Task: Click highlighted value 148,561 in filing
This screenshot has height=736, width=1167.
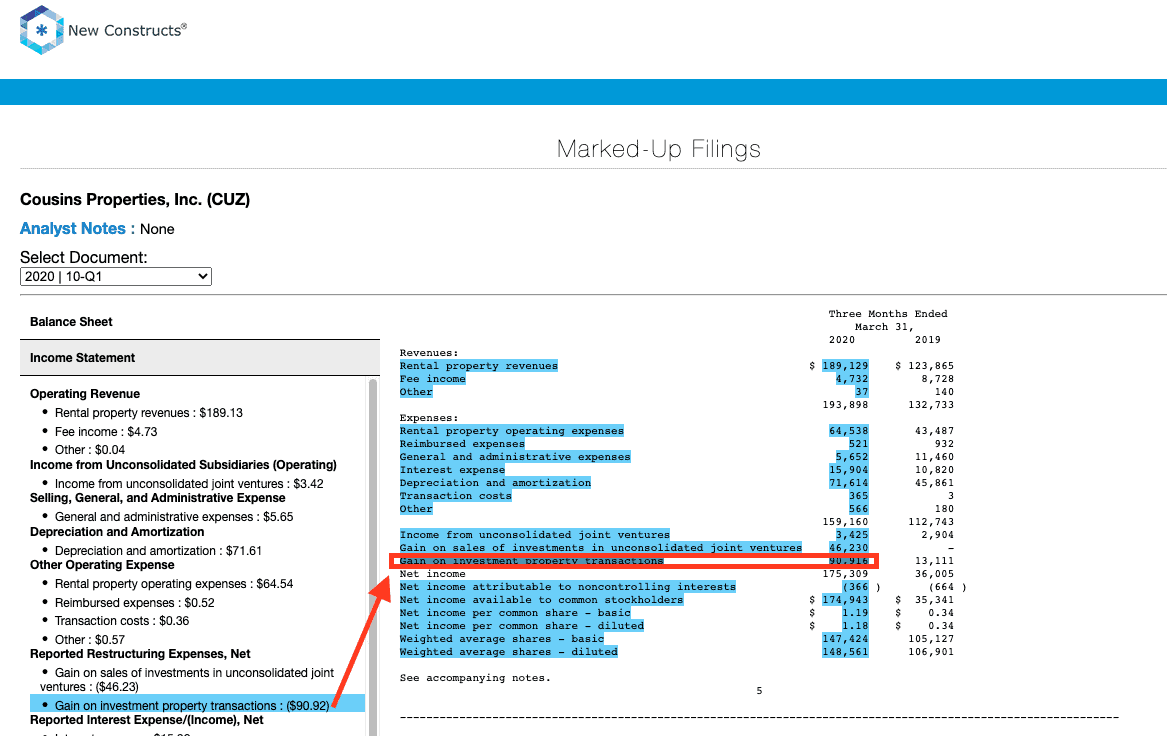Action: pyautogui.click(x=845, y=652)
